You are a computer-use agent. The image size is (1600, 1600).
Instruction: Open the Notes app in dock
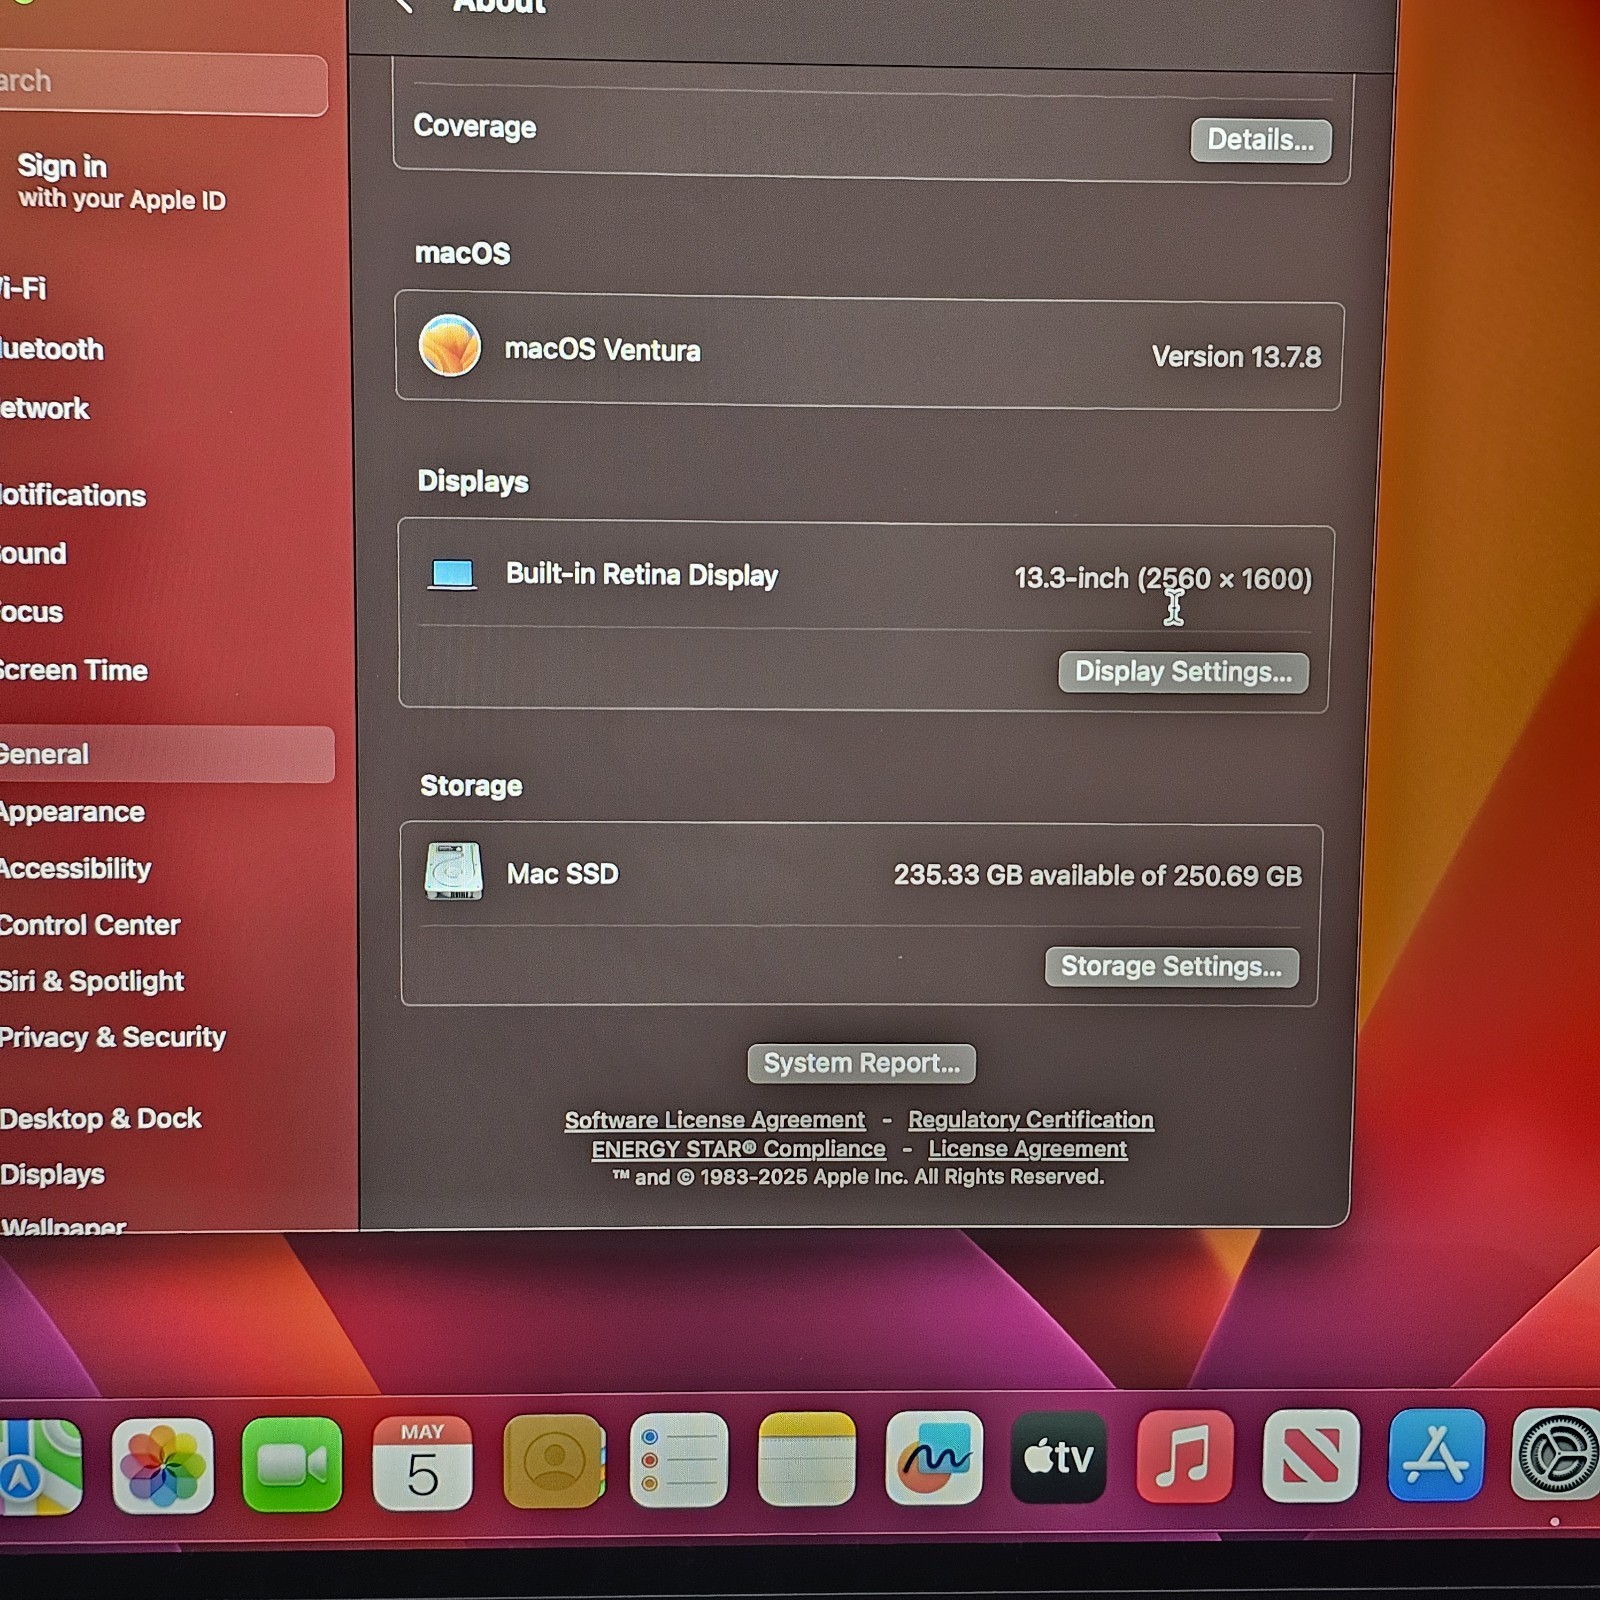806,1458
